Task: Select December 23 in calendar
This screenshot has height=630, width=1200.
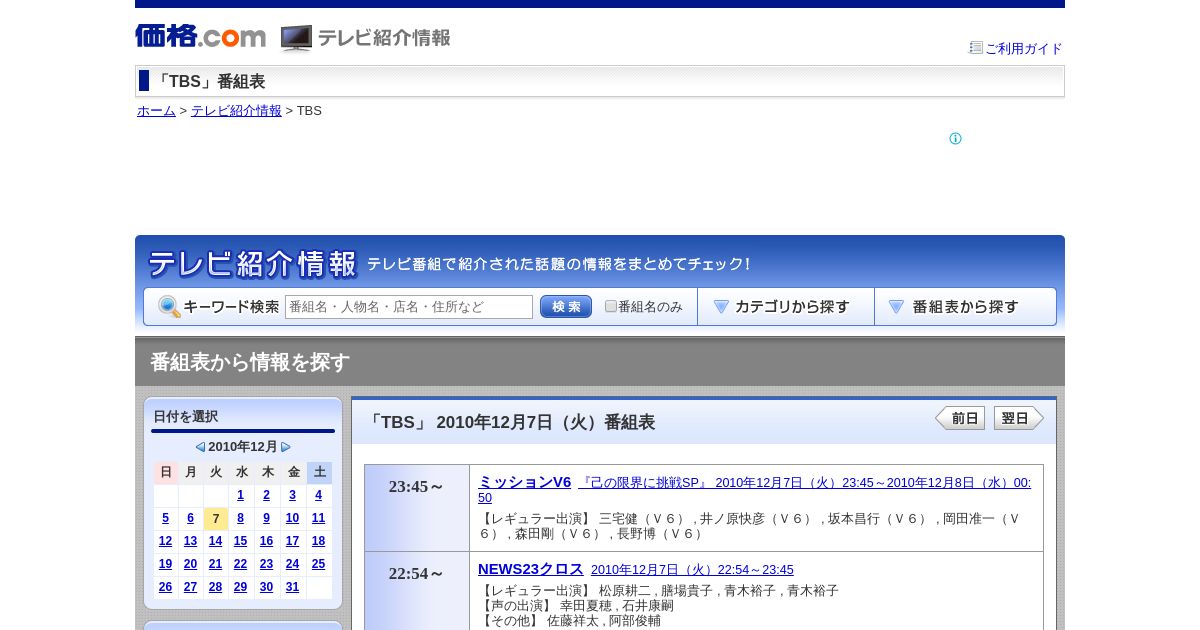Action: [266, 564]
